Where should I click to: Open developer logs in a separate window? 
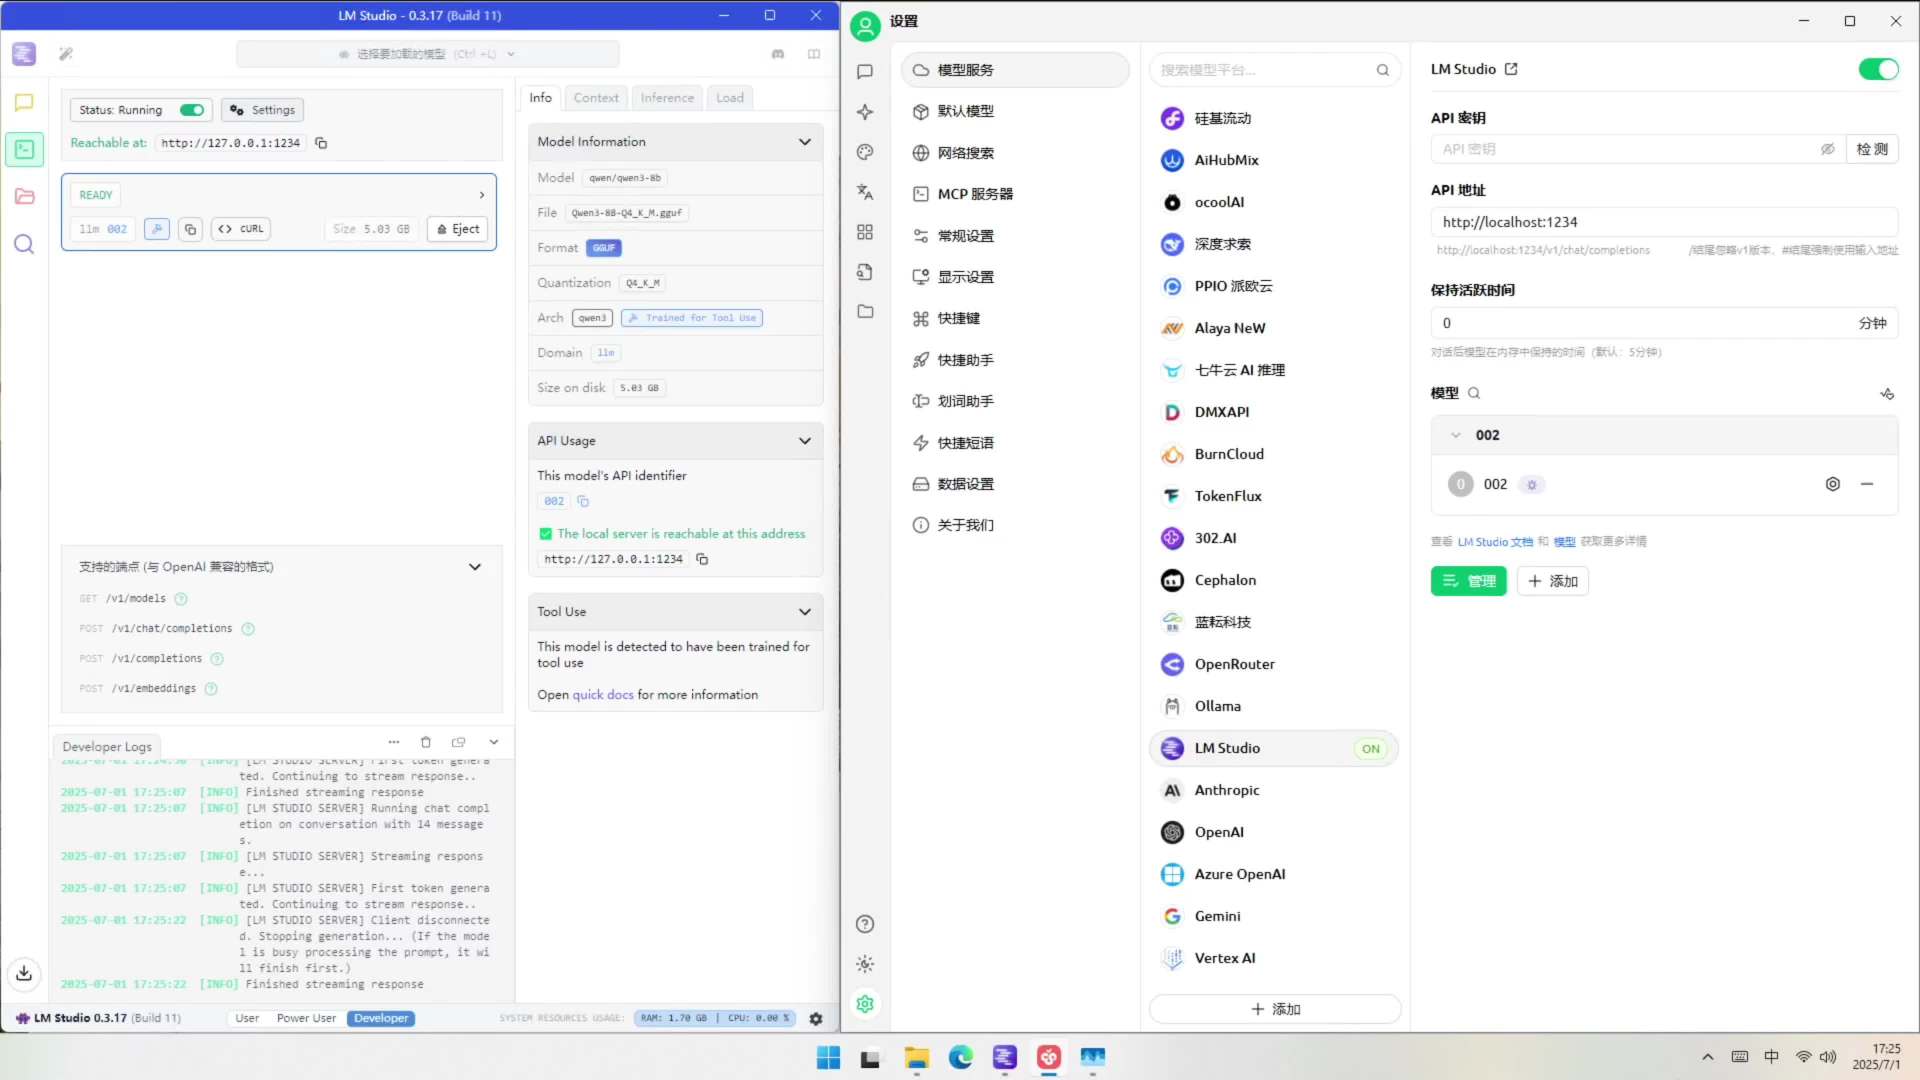[459, 742]
